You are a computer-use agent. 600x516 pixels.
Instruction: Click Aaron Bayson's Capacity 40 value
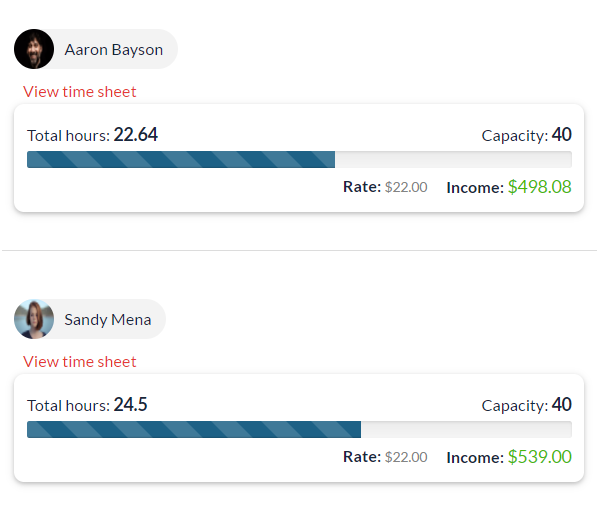[562, 135]
